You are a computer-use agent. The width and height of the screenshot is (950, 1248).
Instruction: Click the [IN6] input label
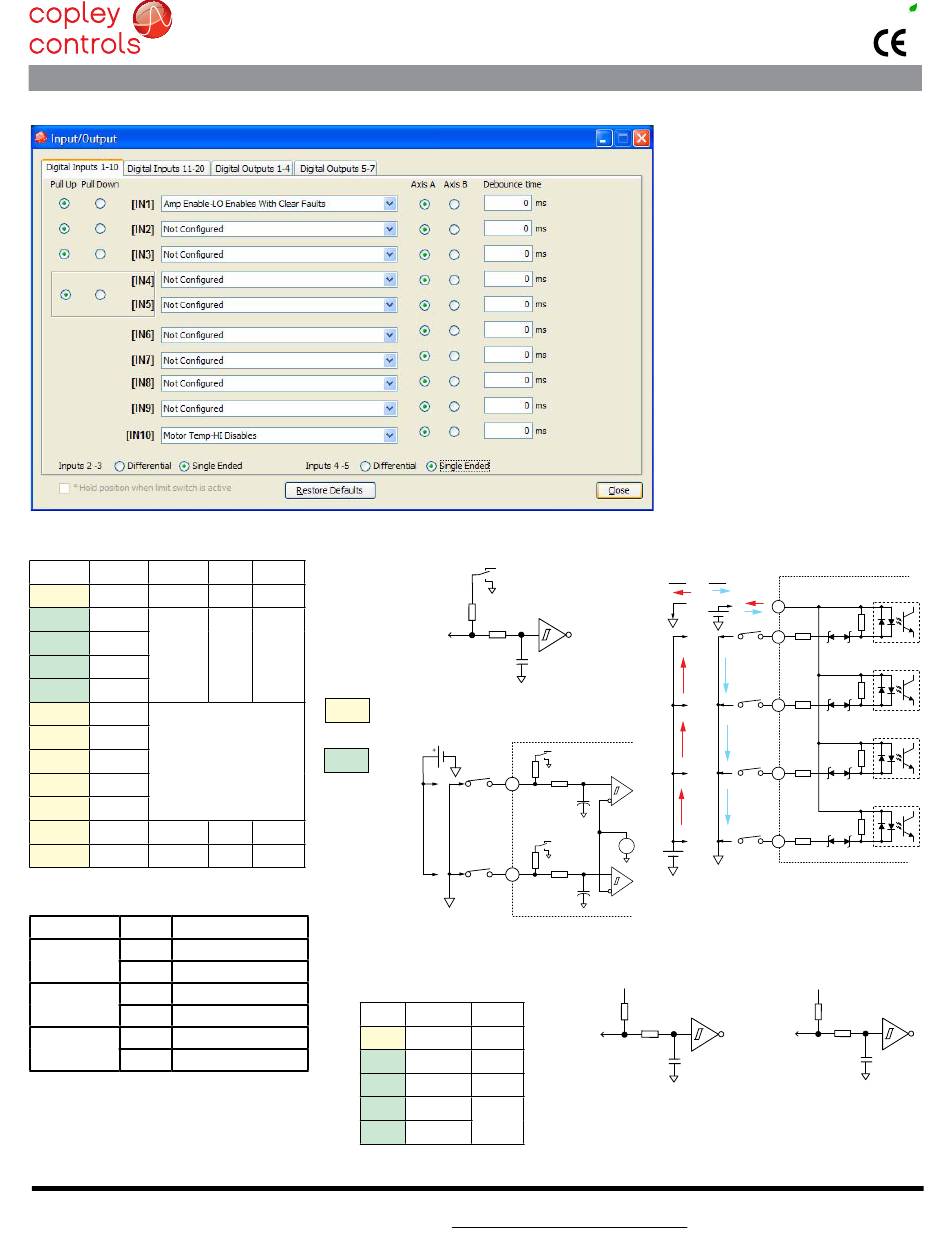point(143,335)
